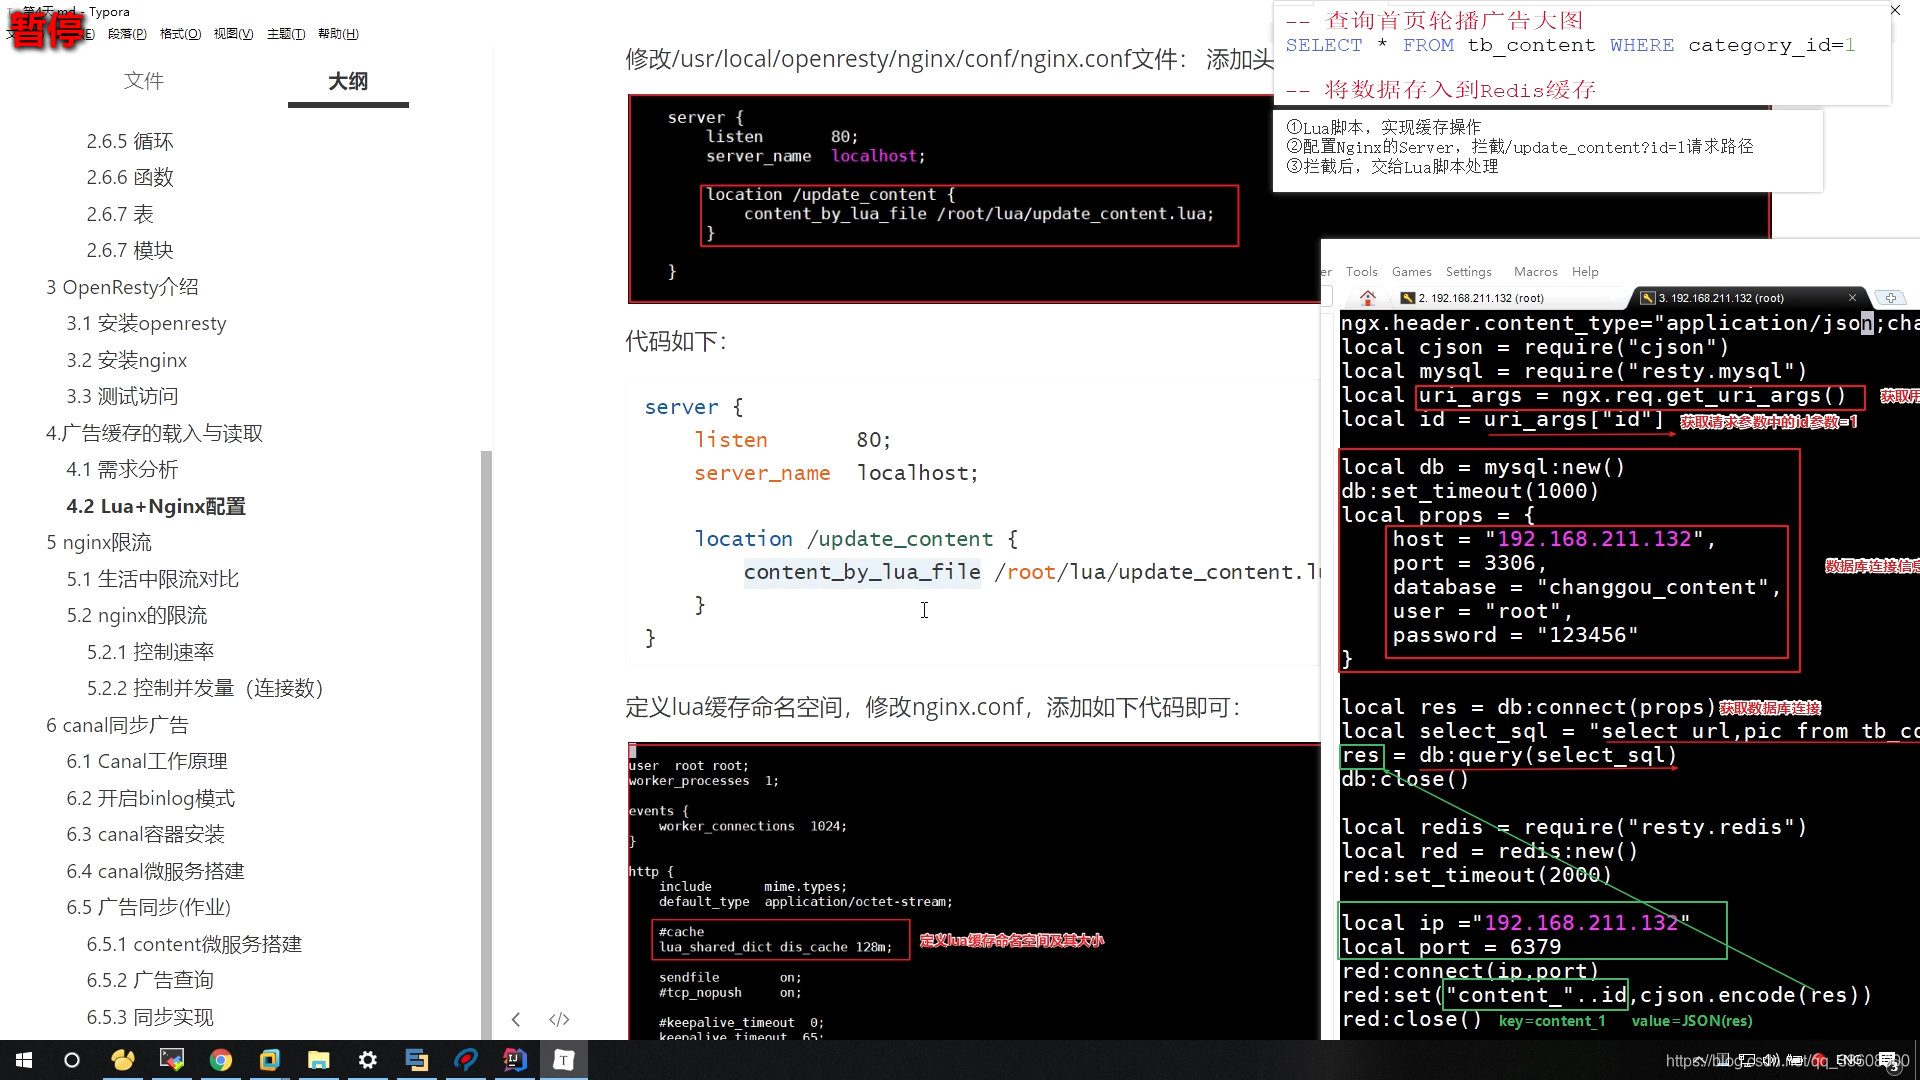Close the top-right SQL note popup
Screen dimensions: 1920x1080
pos(1895,11)
